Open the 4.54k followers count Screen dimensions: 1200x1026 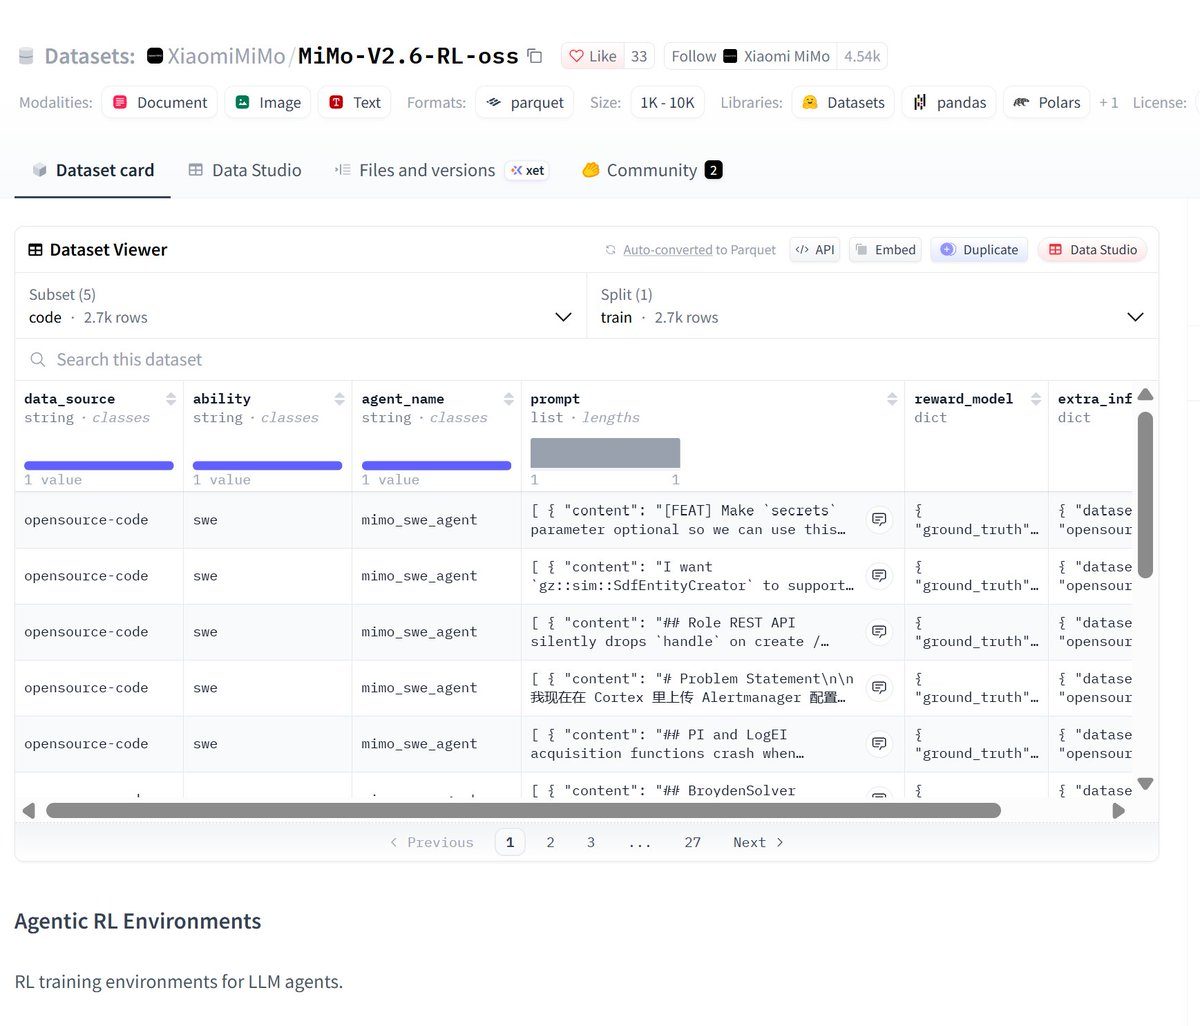click(x=862, y=56)
